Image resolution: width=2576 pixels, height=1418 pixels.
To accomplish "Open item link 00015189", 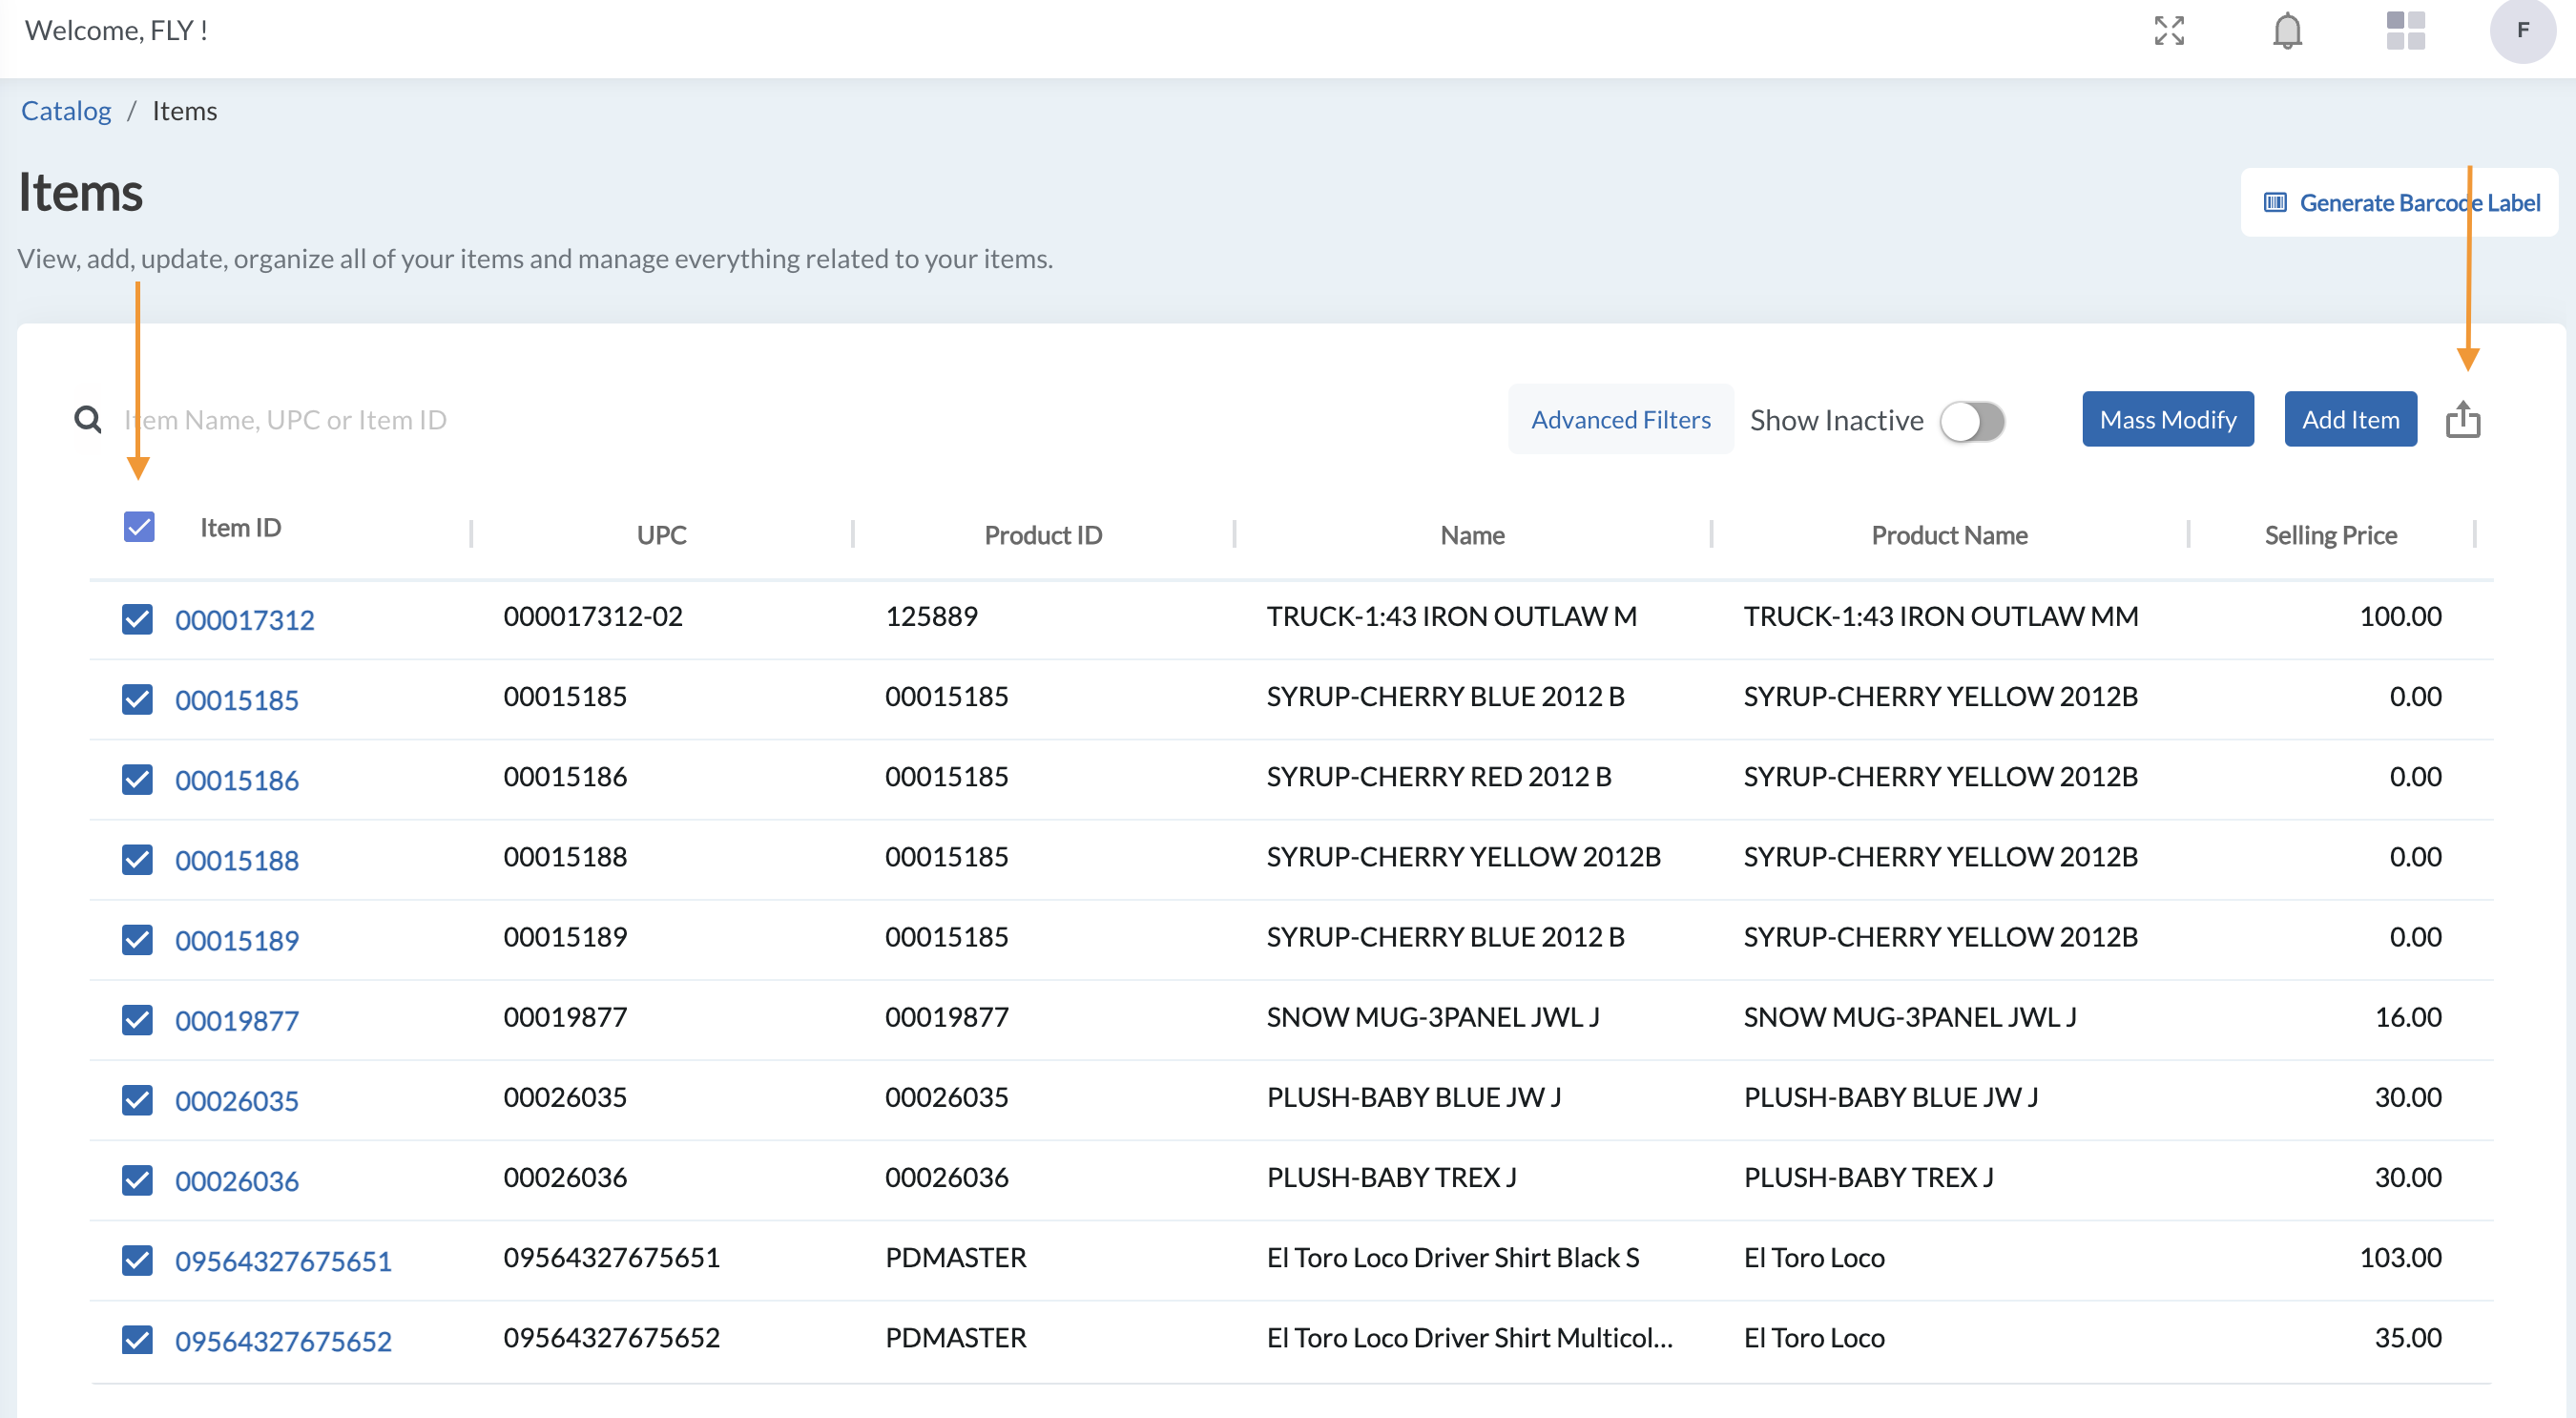I will point(237,940).
